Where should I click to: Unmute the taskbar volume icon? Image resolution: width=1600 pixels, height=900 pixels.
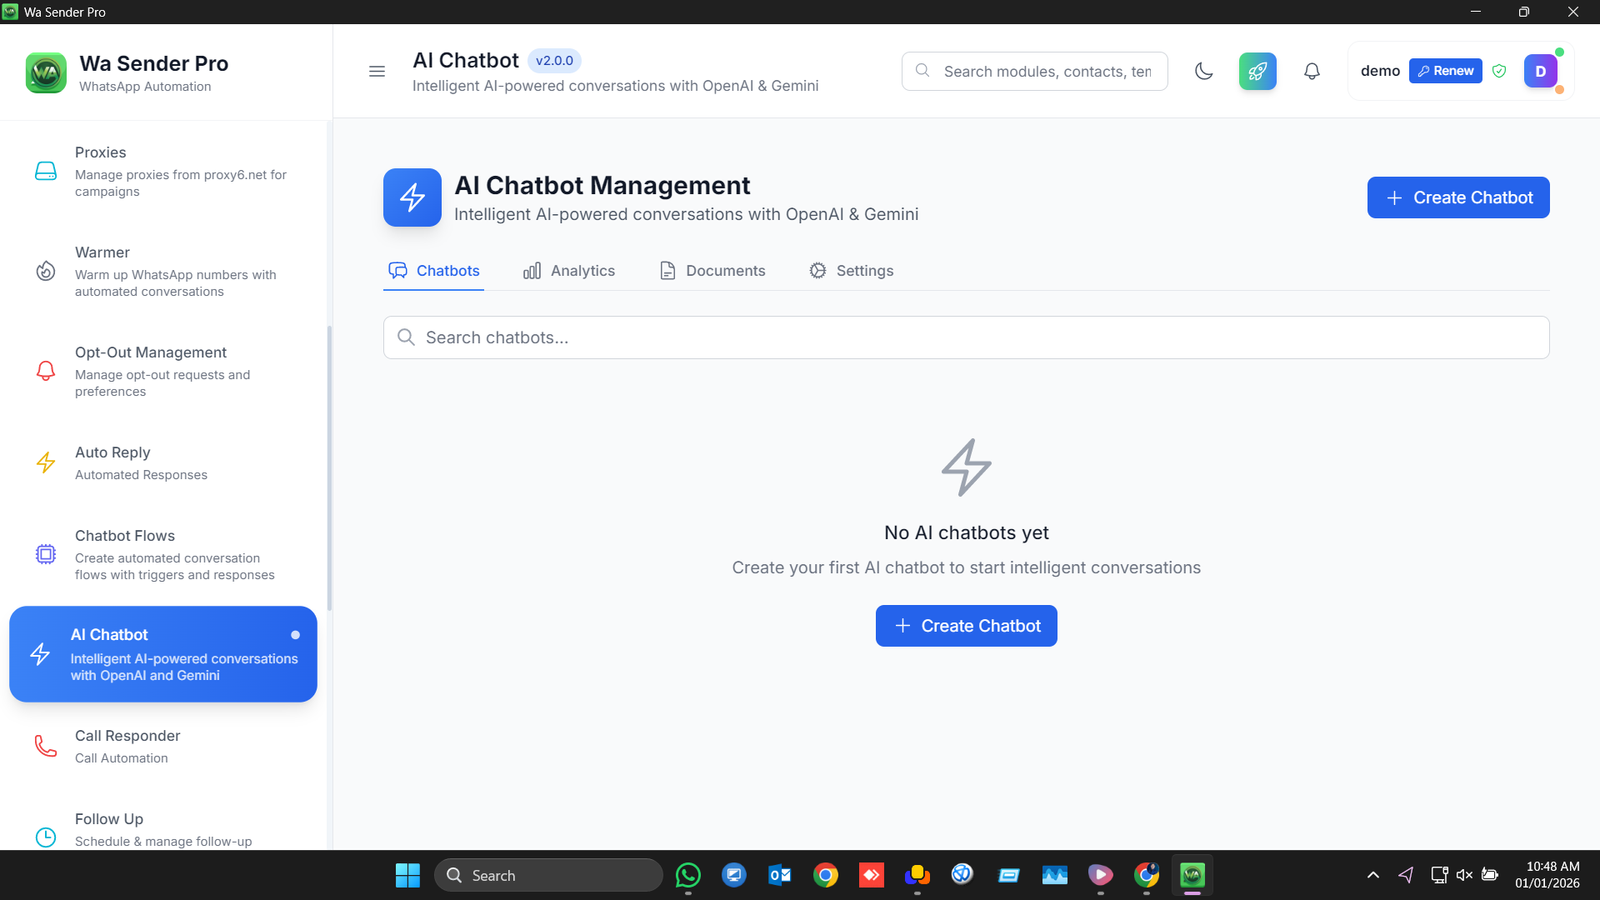pos(1464,875)
